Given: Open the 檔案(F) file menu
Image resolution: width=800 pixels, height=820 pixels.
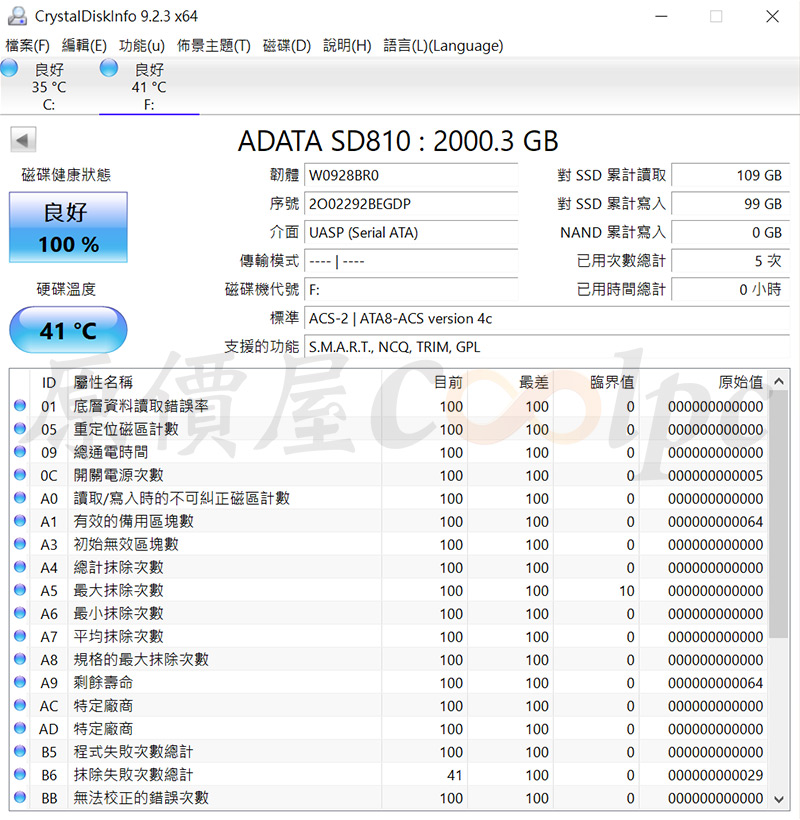Looking at the screenshot, I should pos(27,45).
